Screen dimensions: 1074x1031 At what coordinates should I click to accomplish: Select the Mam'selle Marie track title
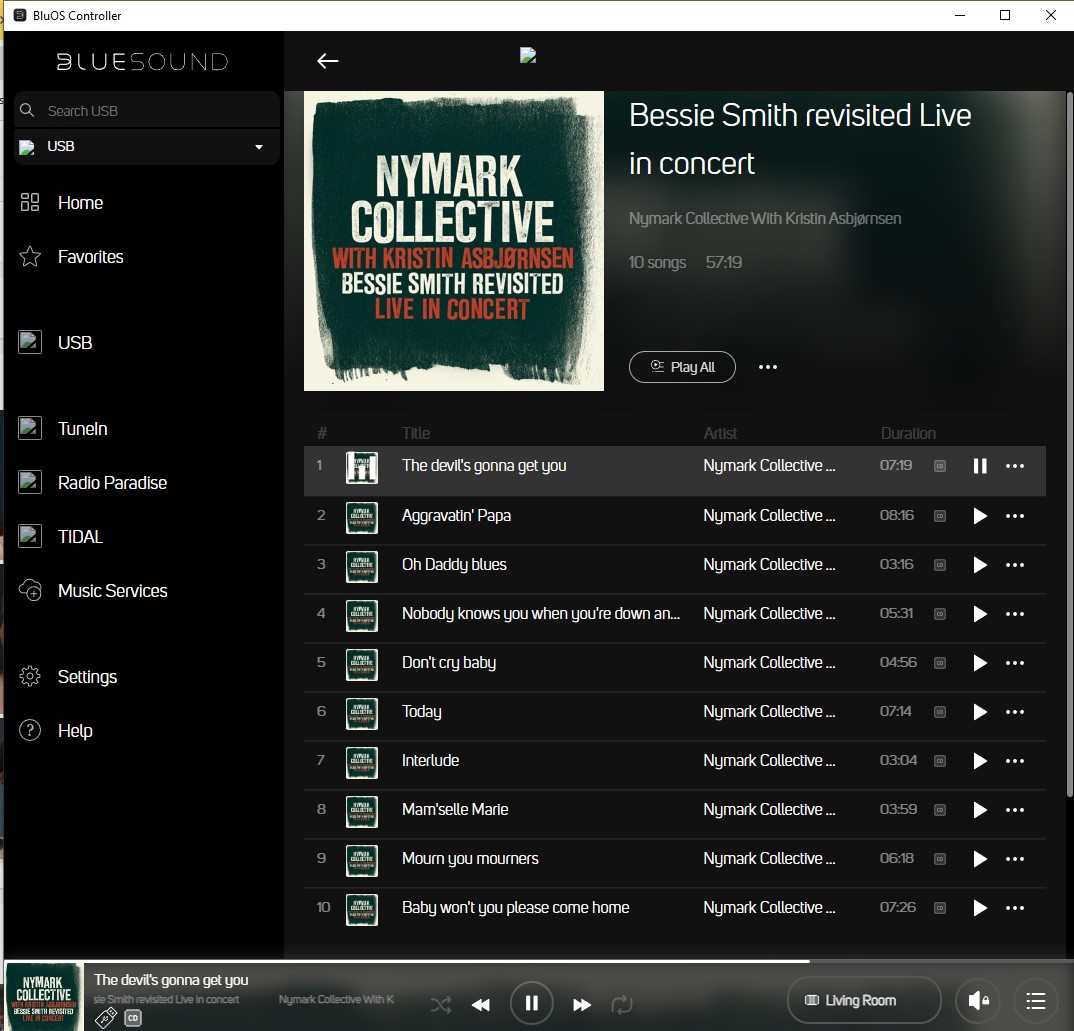[x=455, y=810]
